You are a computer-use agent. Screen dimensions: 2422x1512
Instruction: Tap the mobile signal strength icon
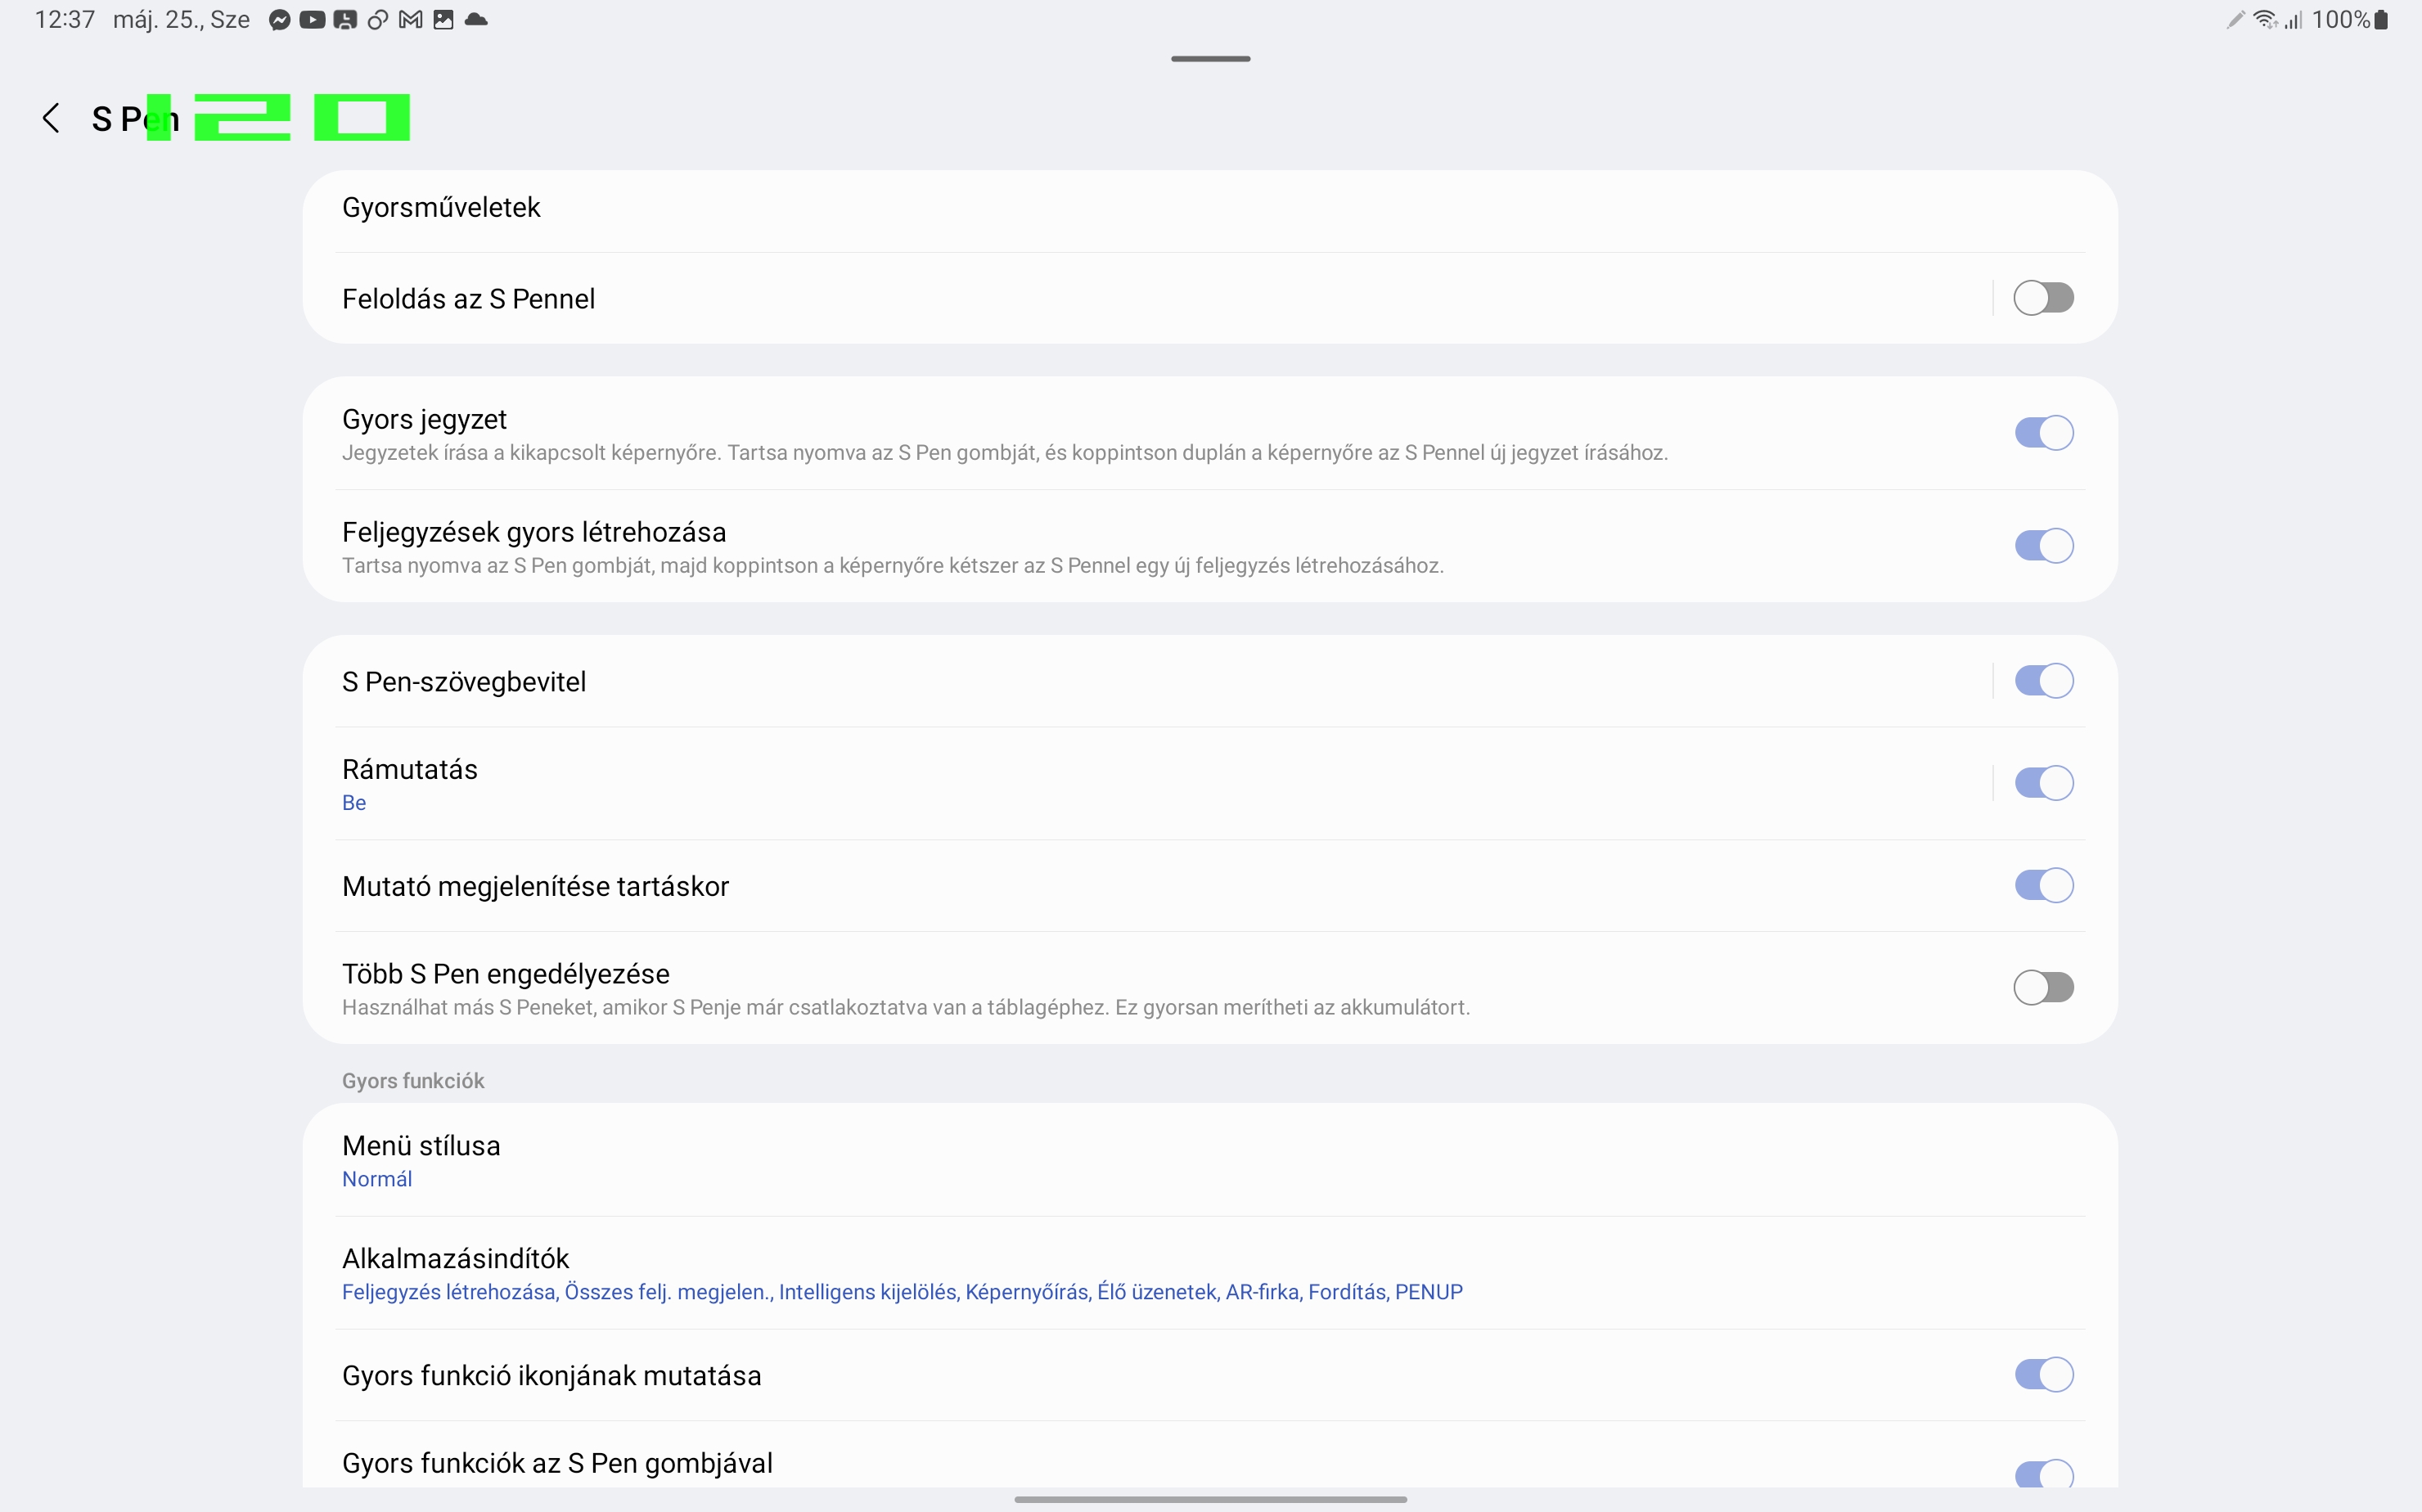(2293, 20)
